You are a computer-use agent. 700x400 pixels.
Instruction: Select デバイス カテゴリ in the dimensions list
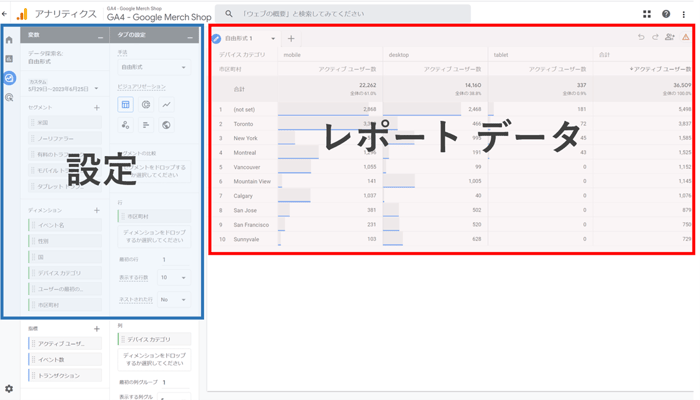tap(65, 273)
